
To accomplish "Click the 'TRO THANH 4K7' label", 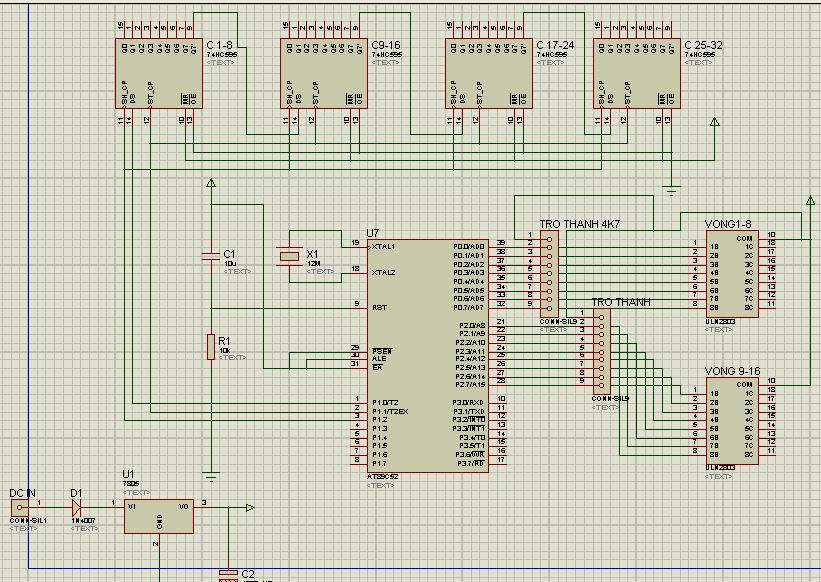I will pos(580,224).
